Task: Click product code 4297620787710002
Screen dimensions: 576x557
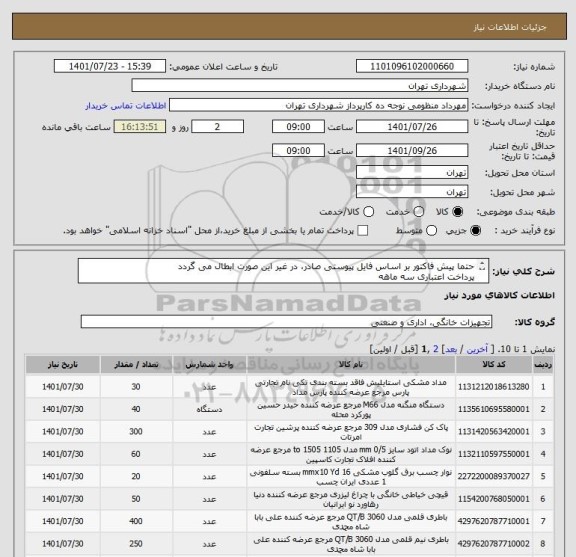Action: click(494, 544)
